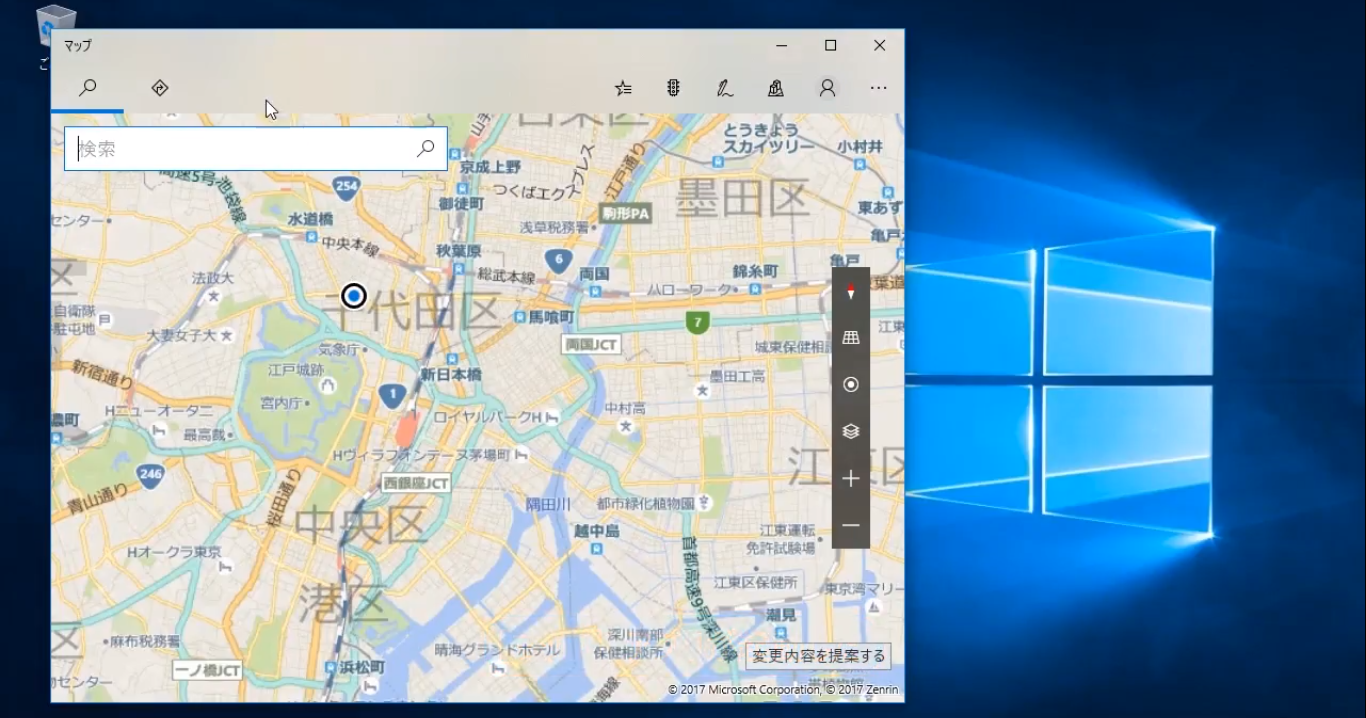This screenshot has height=718, width=1366.
Task: Show my location with the target icon
Action: click(851, 384)
